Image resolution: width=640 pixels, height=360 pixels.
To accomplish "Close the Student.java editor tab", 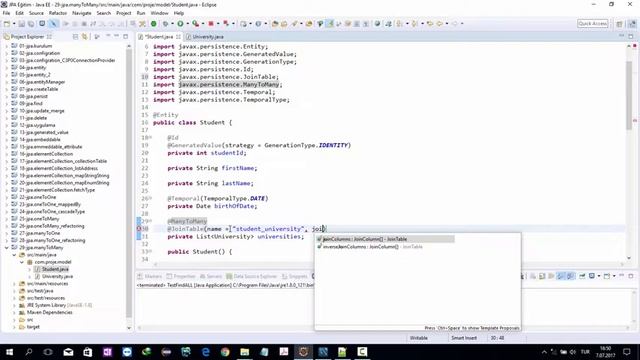I will 178,37.
